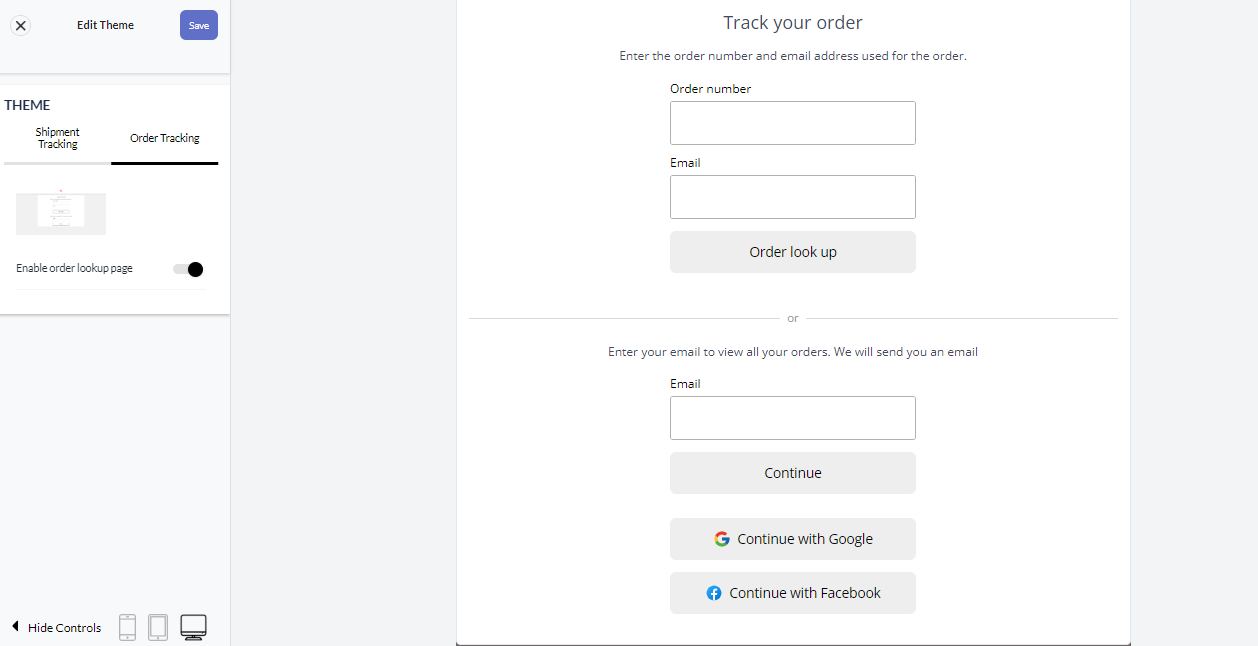
Task: Focus the first Email input field
Action: [x=793, y=197]
